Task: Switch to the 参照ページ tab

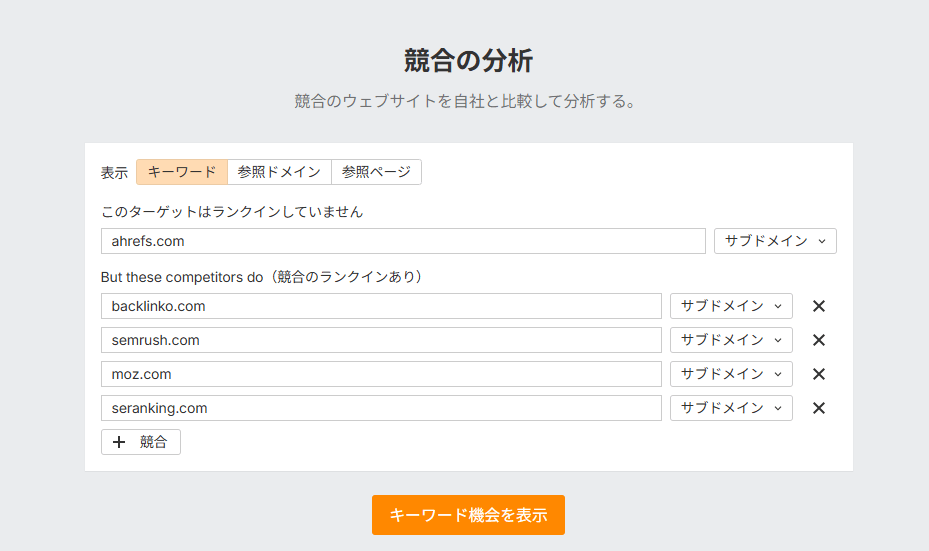Action: pyautogui.click(x=376, y=172)
